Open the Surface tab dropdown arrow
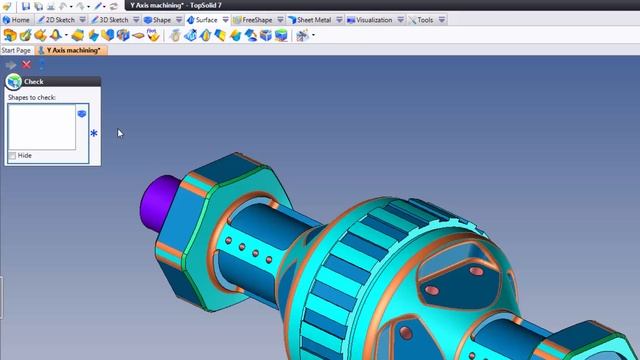This screenshot has width=640, height=360. click(x=225, y=20)
